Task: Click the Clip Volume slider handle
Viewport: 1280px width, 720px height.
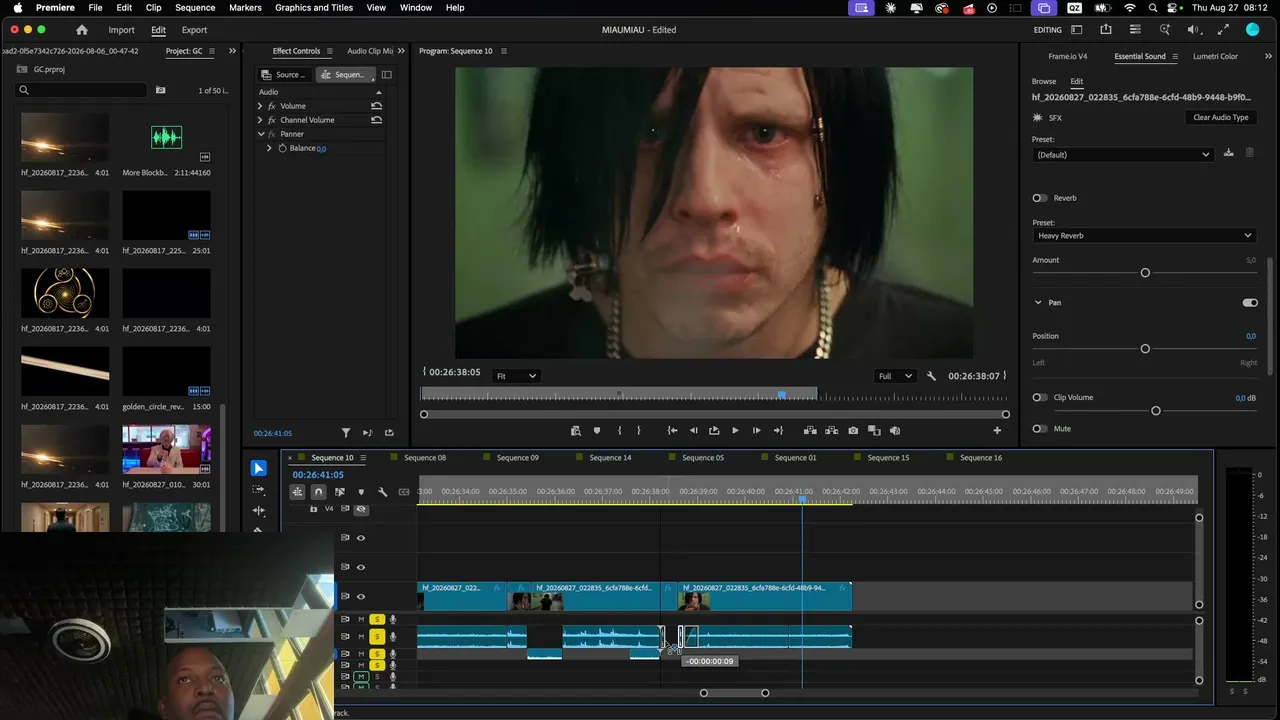Action: [1156, 411]
